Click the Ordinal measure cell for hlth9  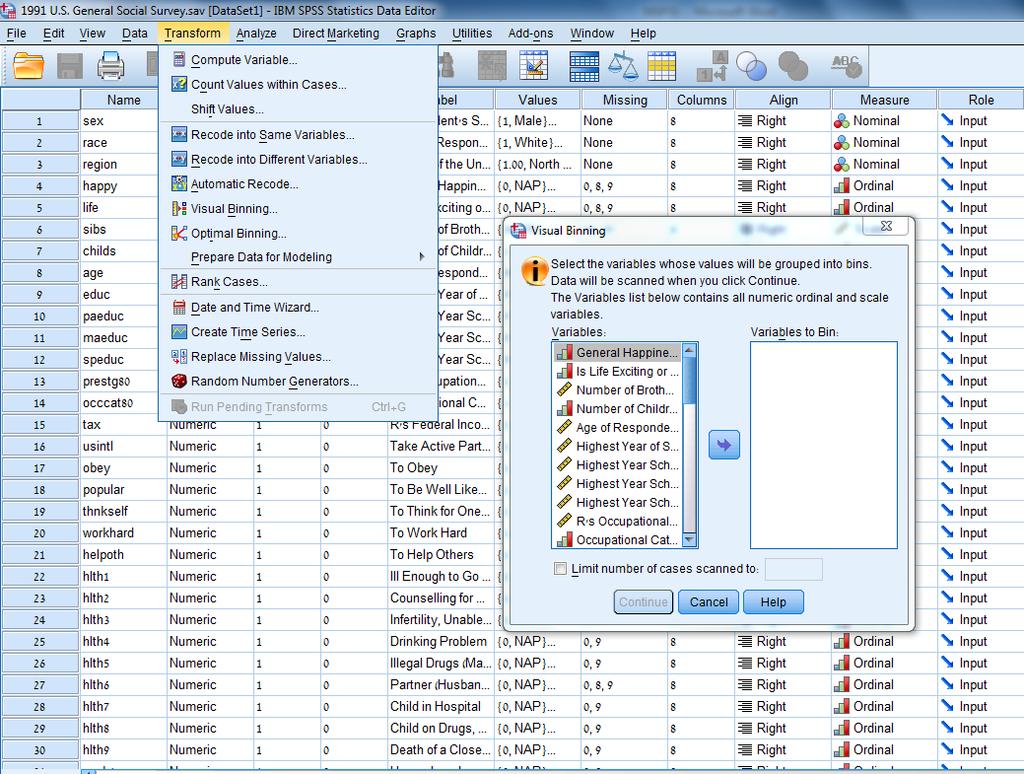pos(884,750)
